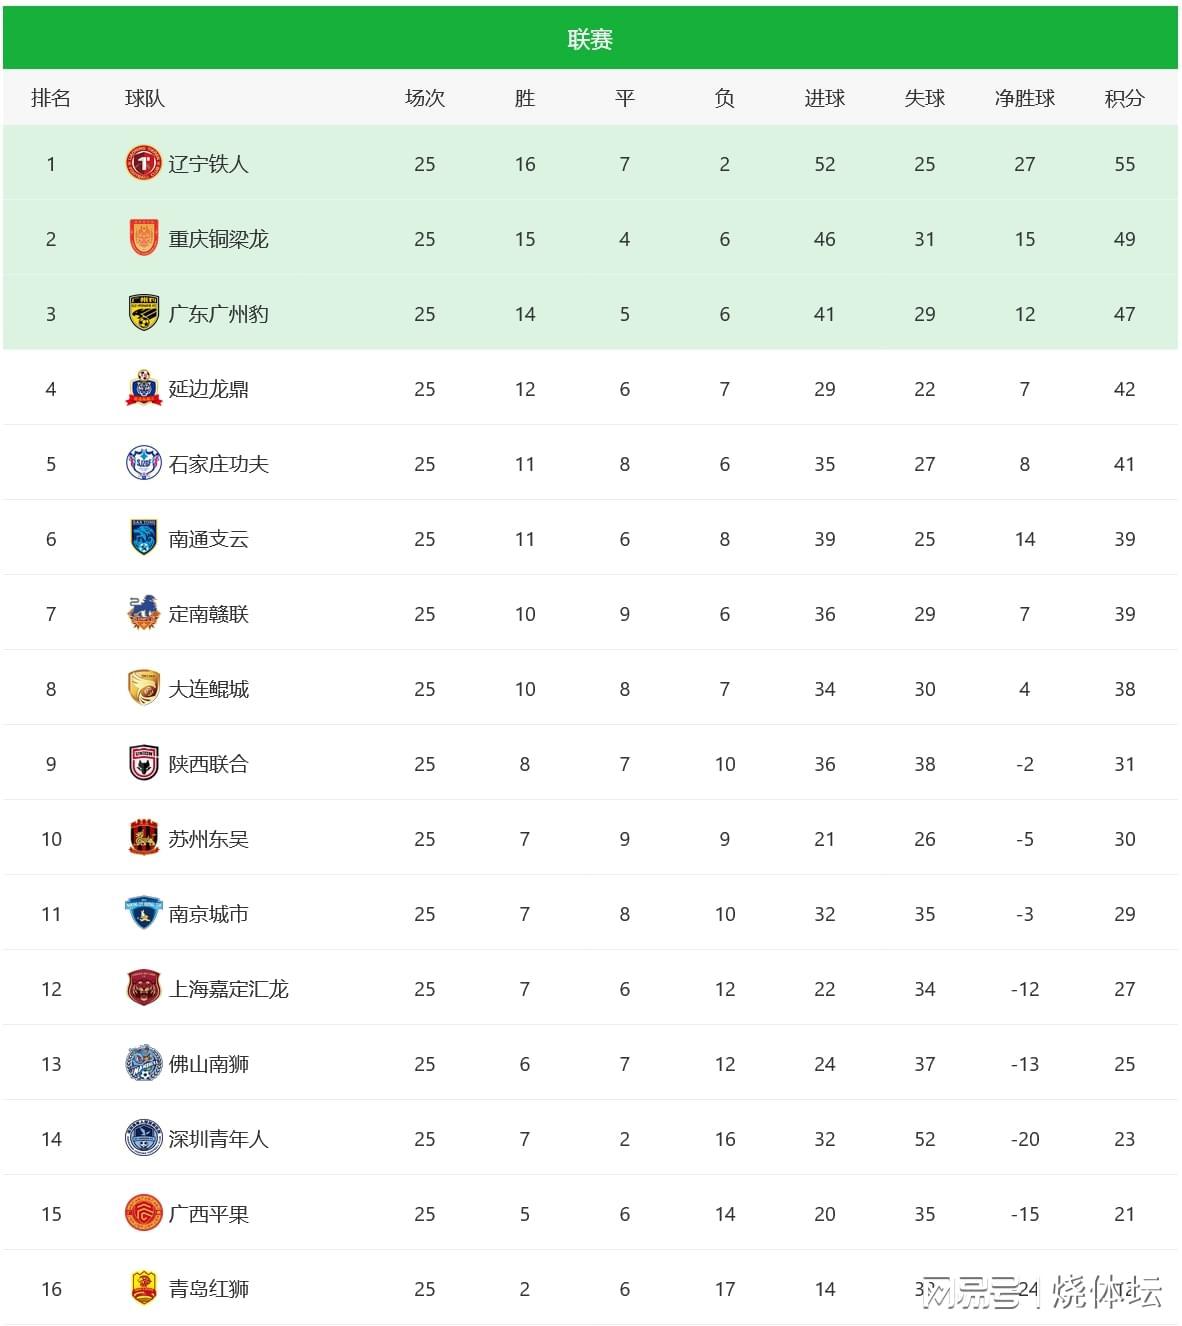The height and width of the screenshot is (1326, 1182).
Task: Select the 青岛红狮 club icon
Action: point(144,1288)
